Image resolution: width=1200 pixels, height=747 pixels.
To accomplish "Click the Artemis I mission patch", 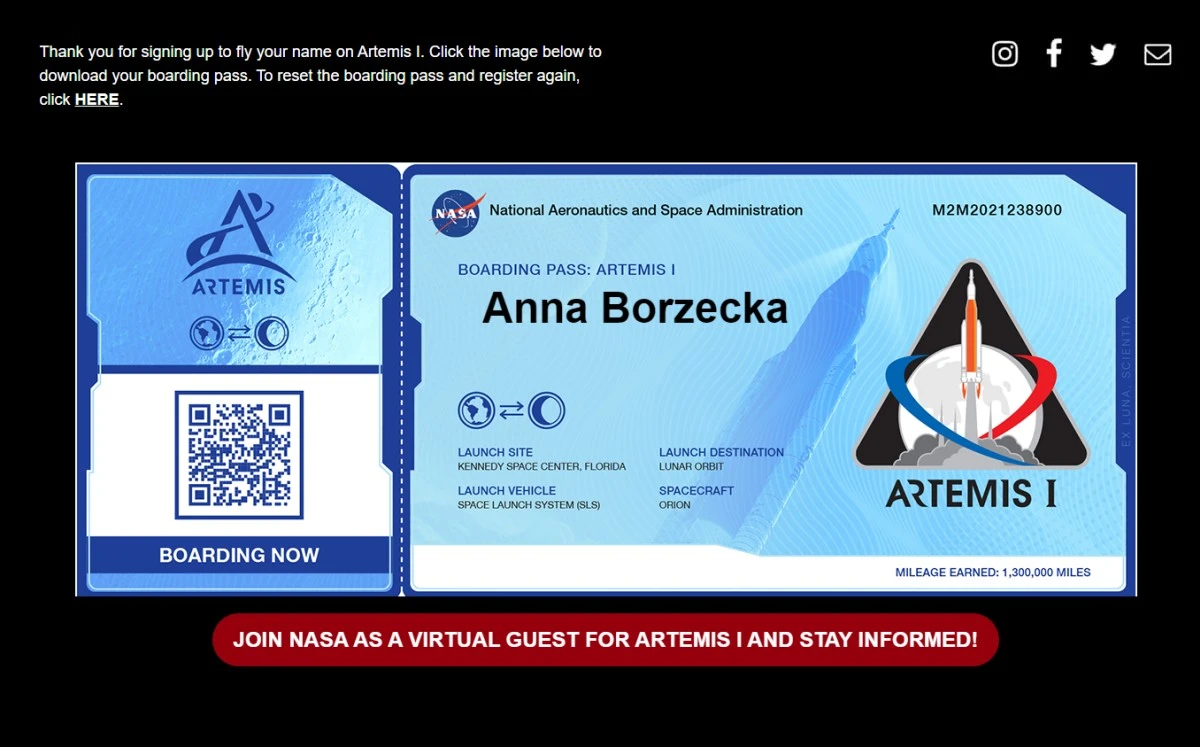I will tap(969, 385).
